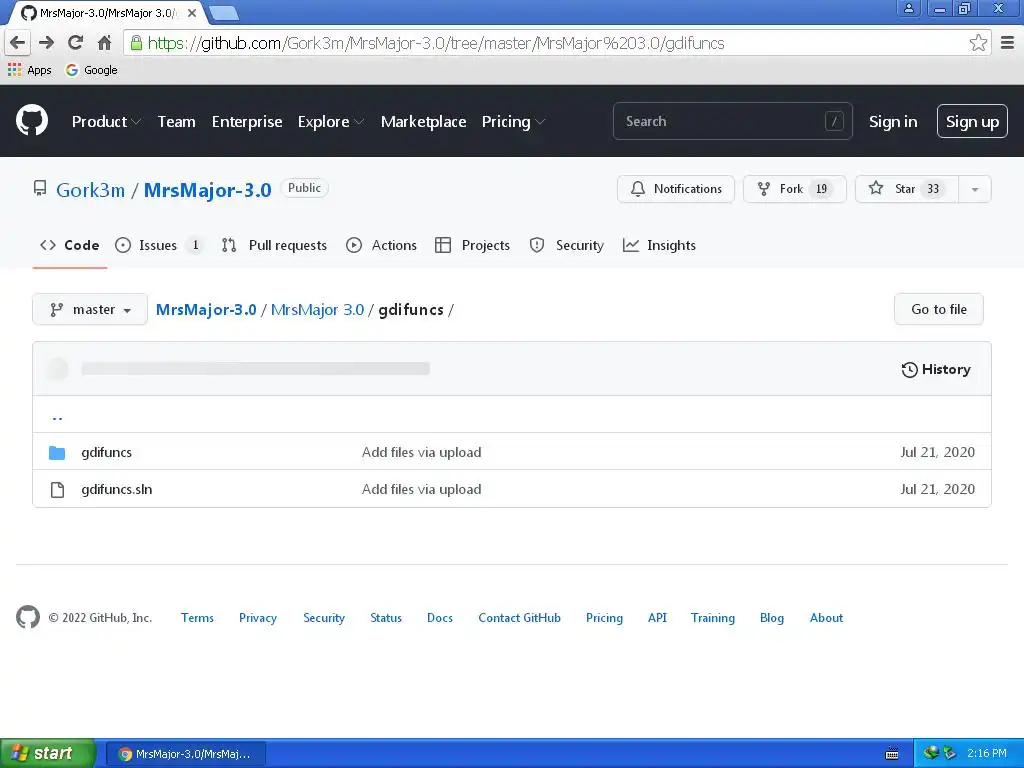Reload the page with the refresh icon
This screenshot has width=1024, height=768.
coord(75,43)
